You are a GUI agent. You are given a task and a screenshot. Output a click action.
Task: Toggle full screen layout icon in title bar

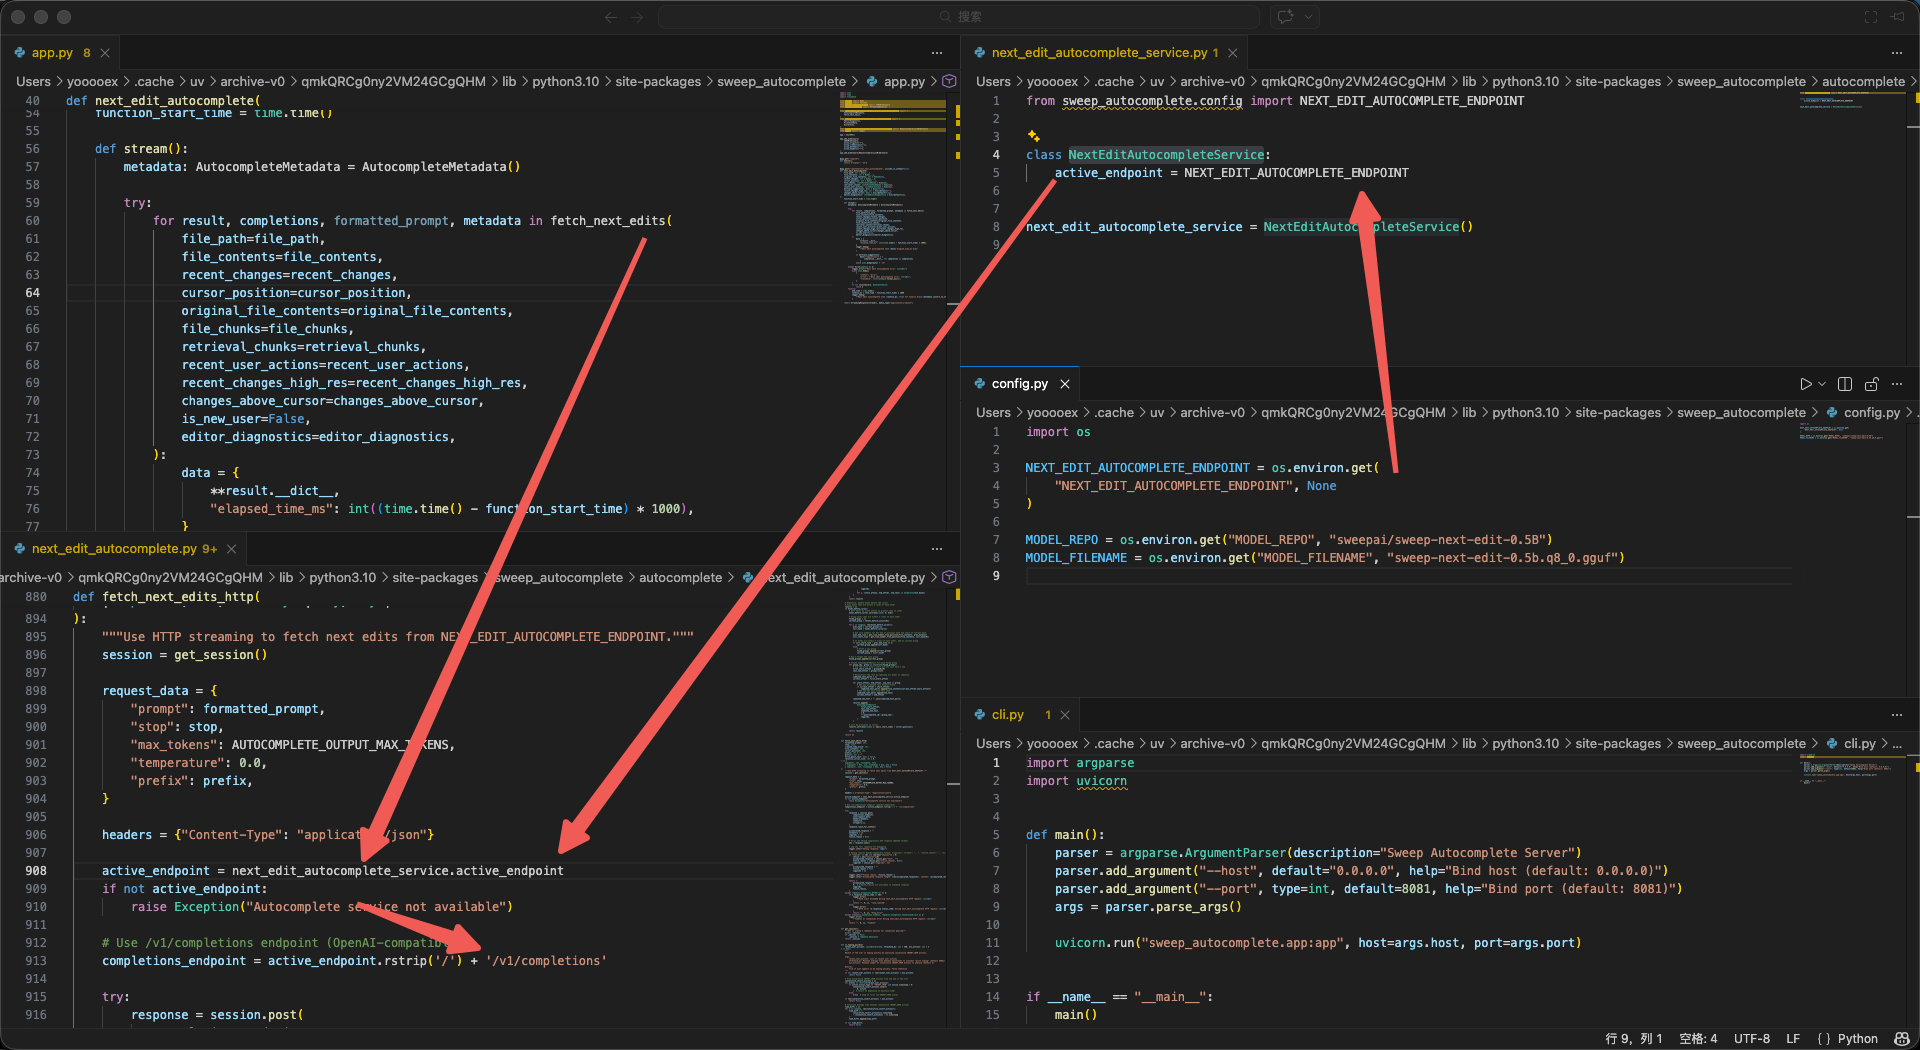(x=1871, y=16)
